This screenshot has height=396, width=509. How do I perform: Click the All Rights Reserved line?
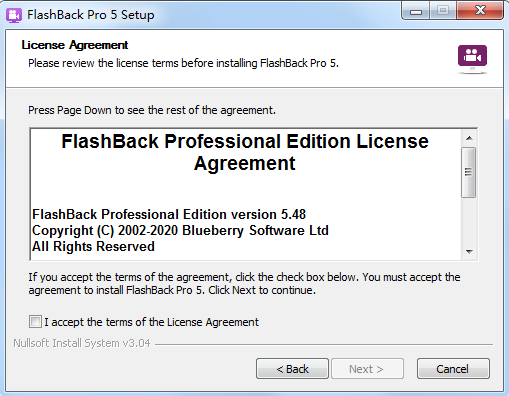93,247
